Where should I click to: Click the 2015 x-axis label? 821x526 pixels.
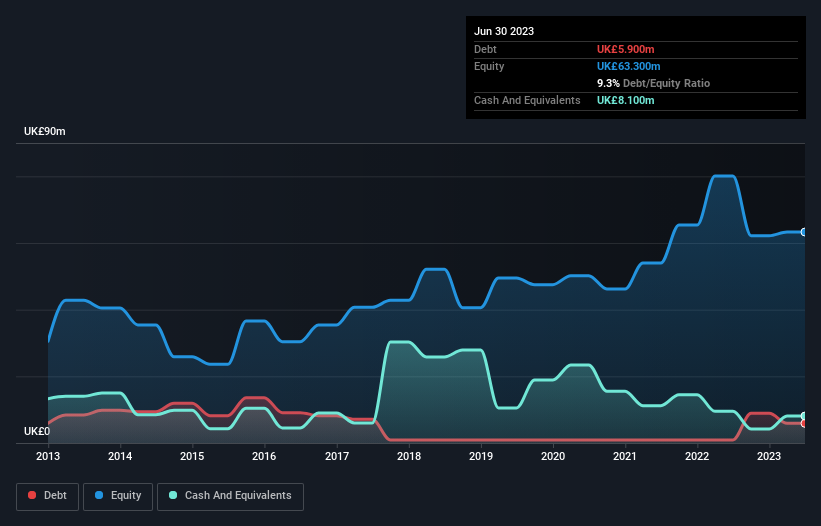(x=192, y=456)
